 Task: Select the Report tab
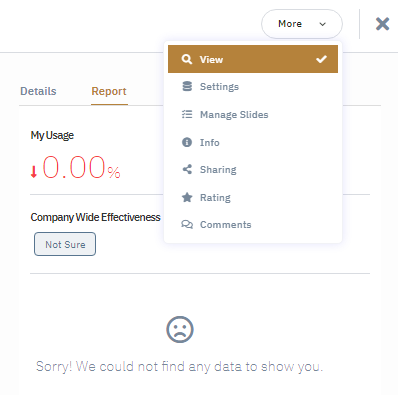pyautogui.click(x=109, y=91)
